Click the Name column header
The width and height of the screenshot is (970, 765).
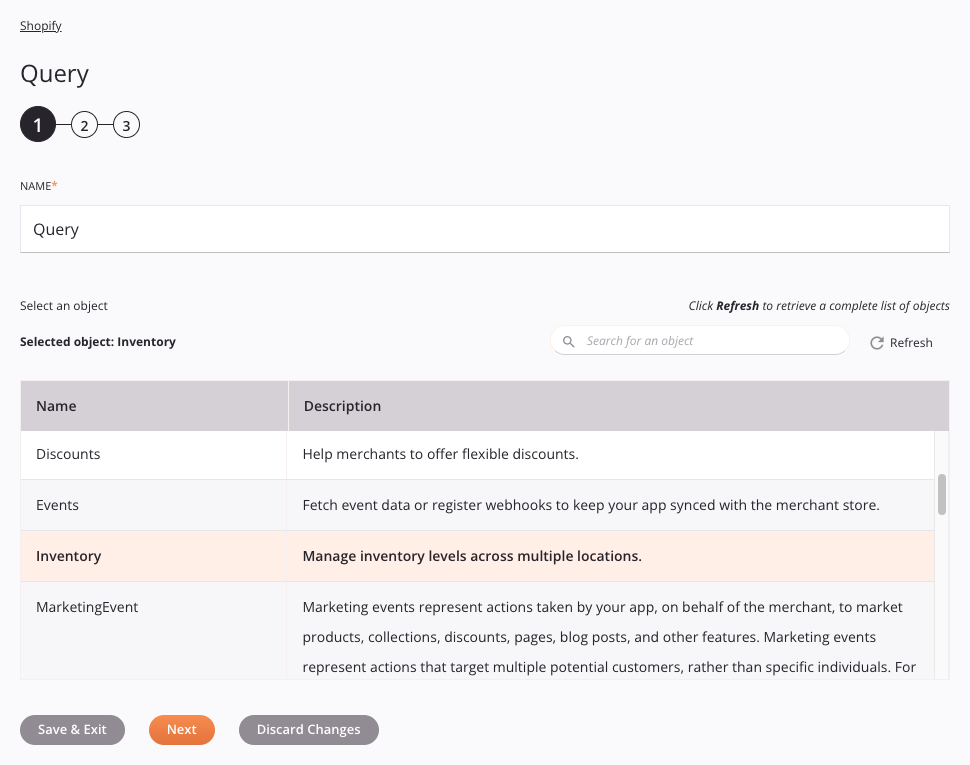point(56,406)
